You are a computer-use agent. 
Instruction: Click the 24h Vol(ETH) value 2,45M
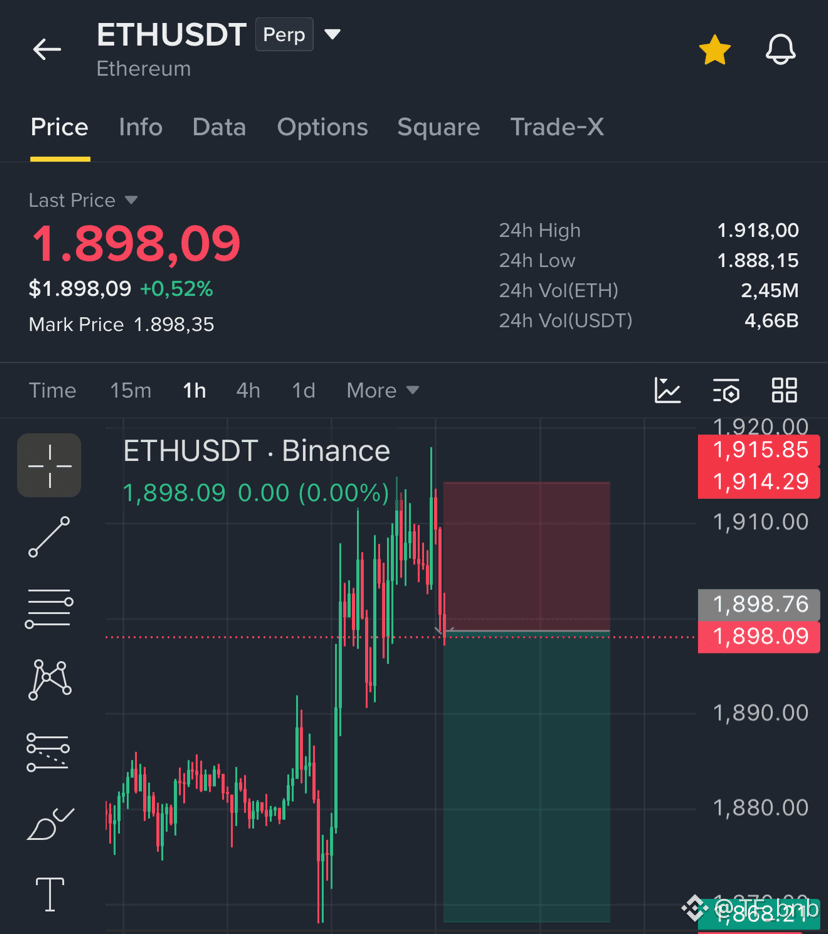770,291
